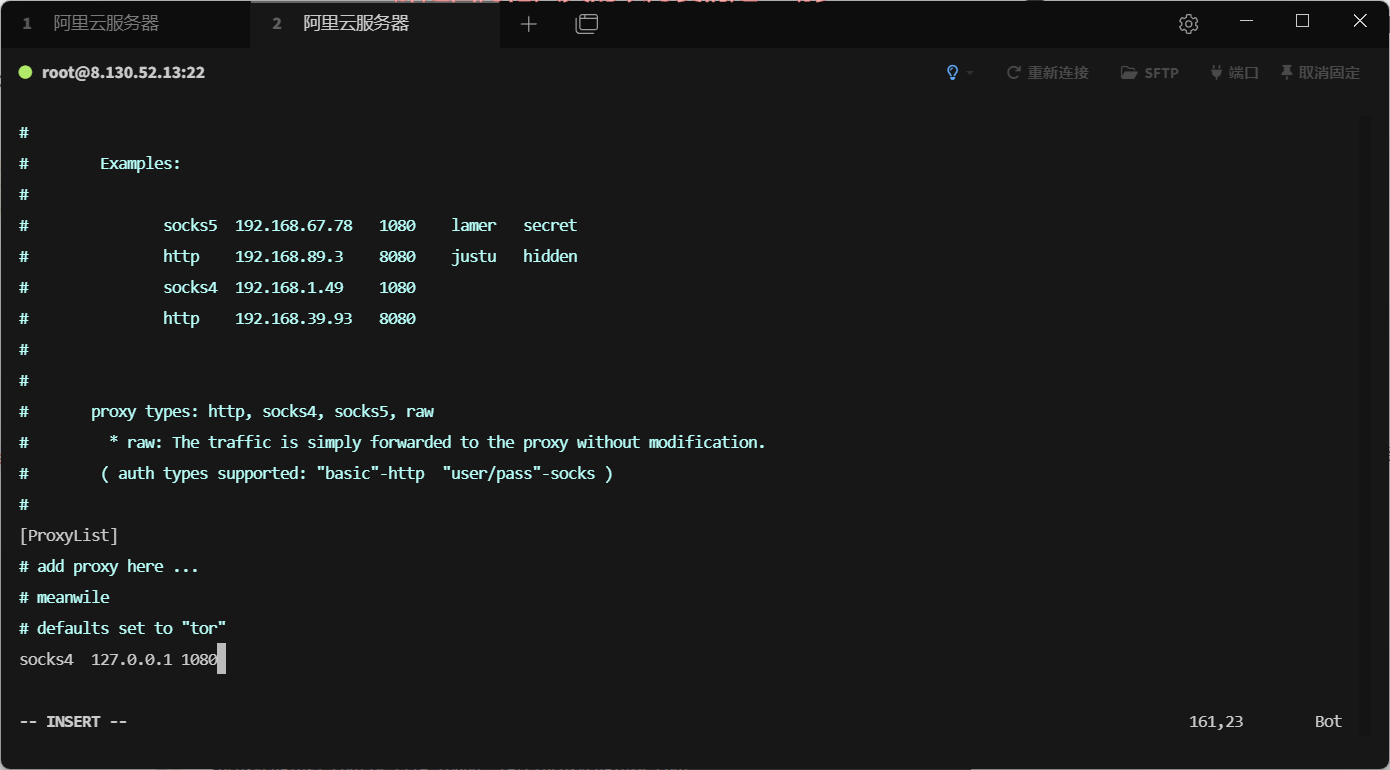This screenshot has width=1390, height=770.
Task: Select the second 阿里云服务器 tab
Action: pyautogui.click(x=375, y=24)
